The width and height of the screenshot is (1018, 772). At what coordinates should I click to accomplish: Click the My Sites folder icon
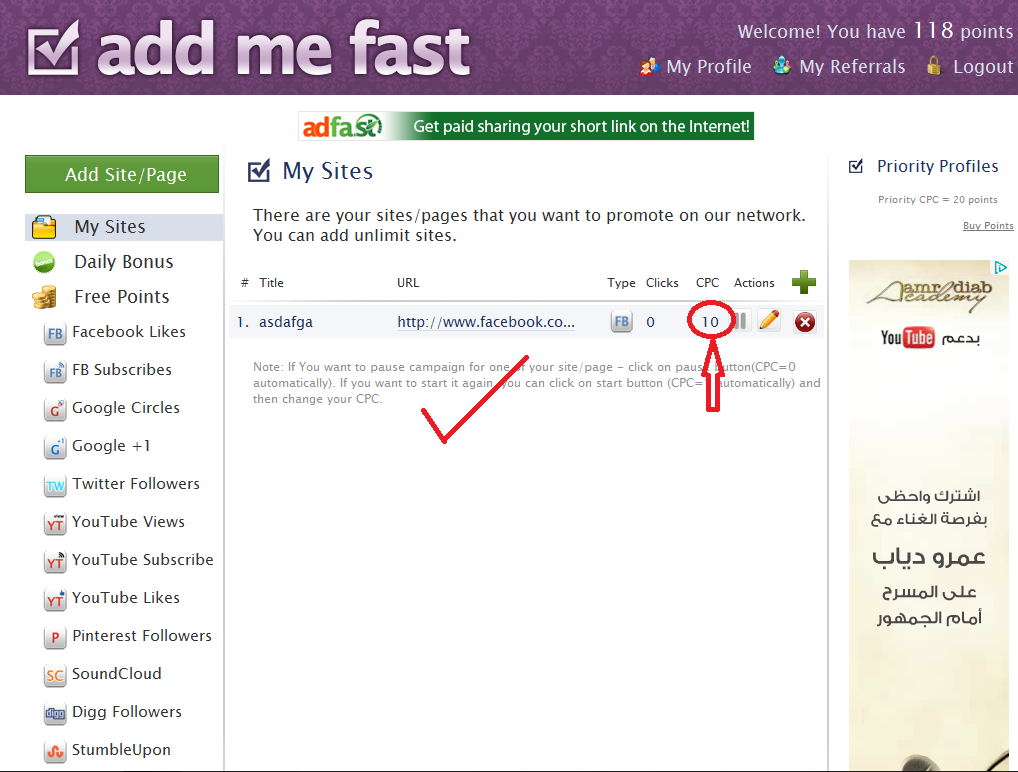[44, 227]
